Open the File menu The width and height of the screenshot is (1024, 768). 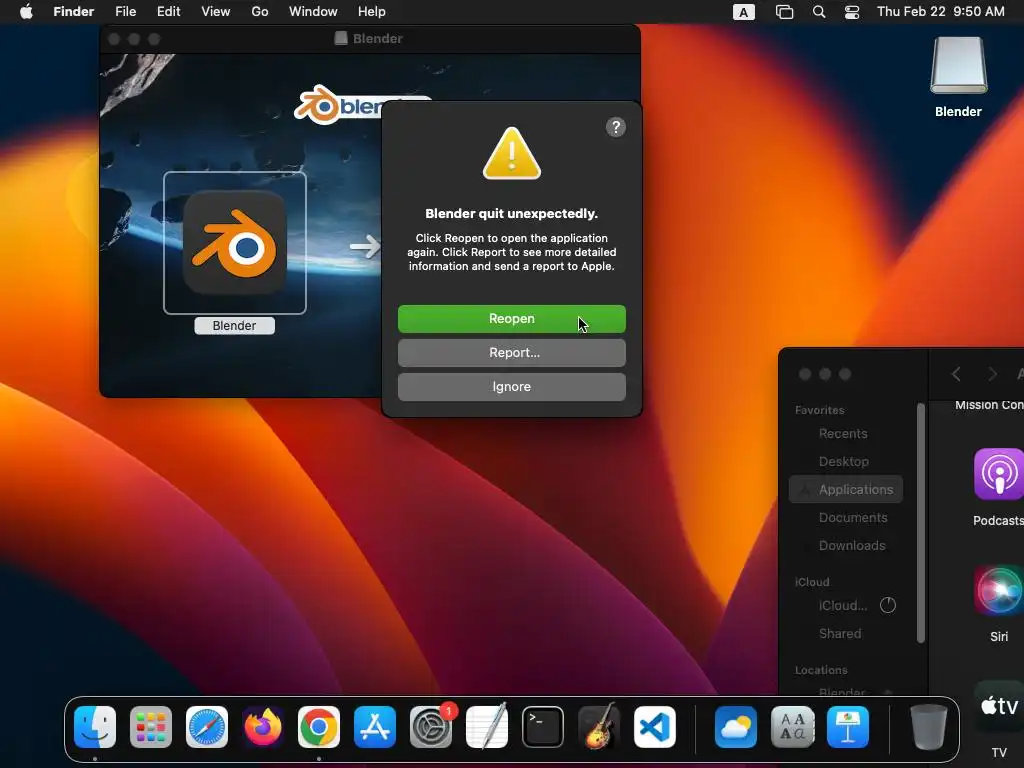(x=125, y=12)
